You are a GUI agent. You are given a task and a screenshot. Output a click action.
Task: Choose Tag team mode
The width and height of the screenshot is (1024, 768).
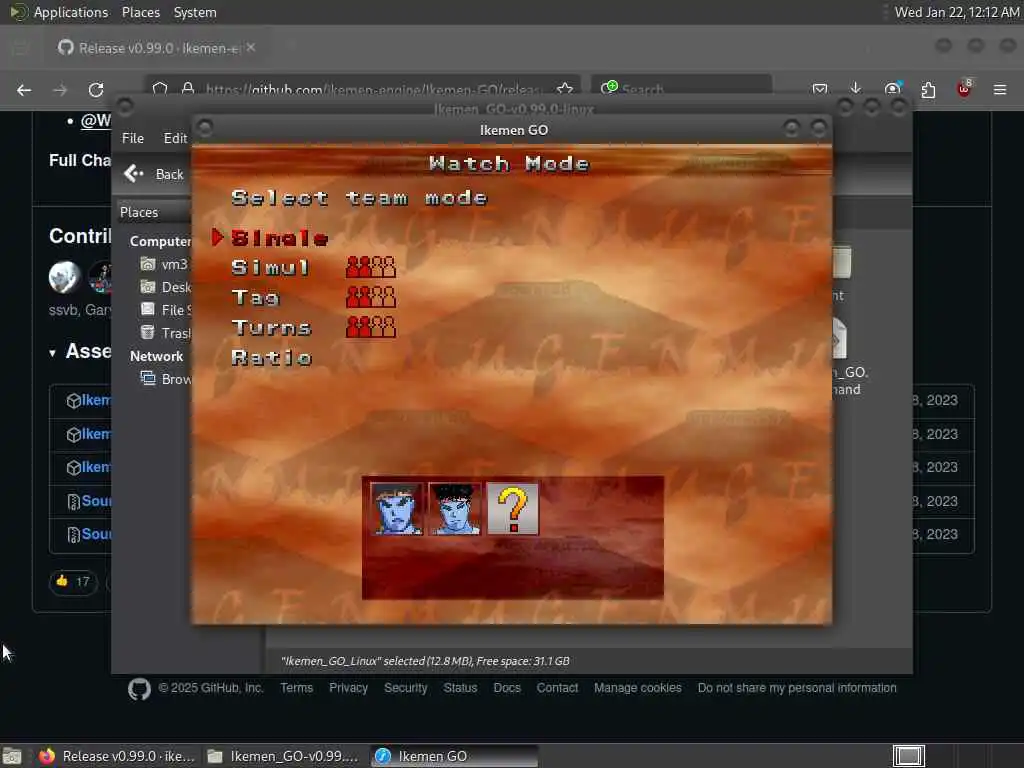pyautogui.click(x=255, y=298)
